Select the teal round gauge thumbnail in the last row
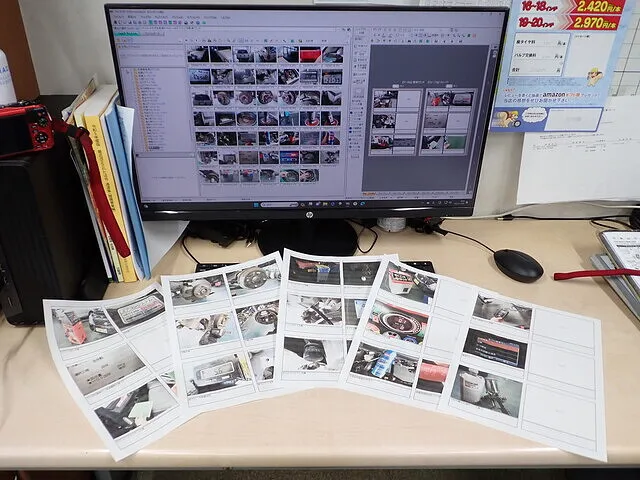Viewport: 640px width, 480px height. (x=289, y=176)
